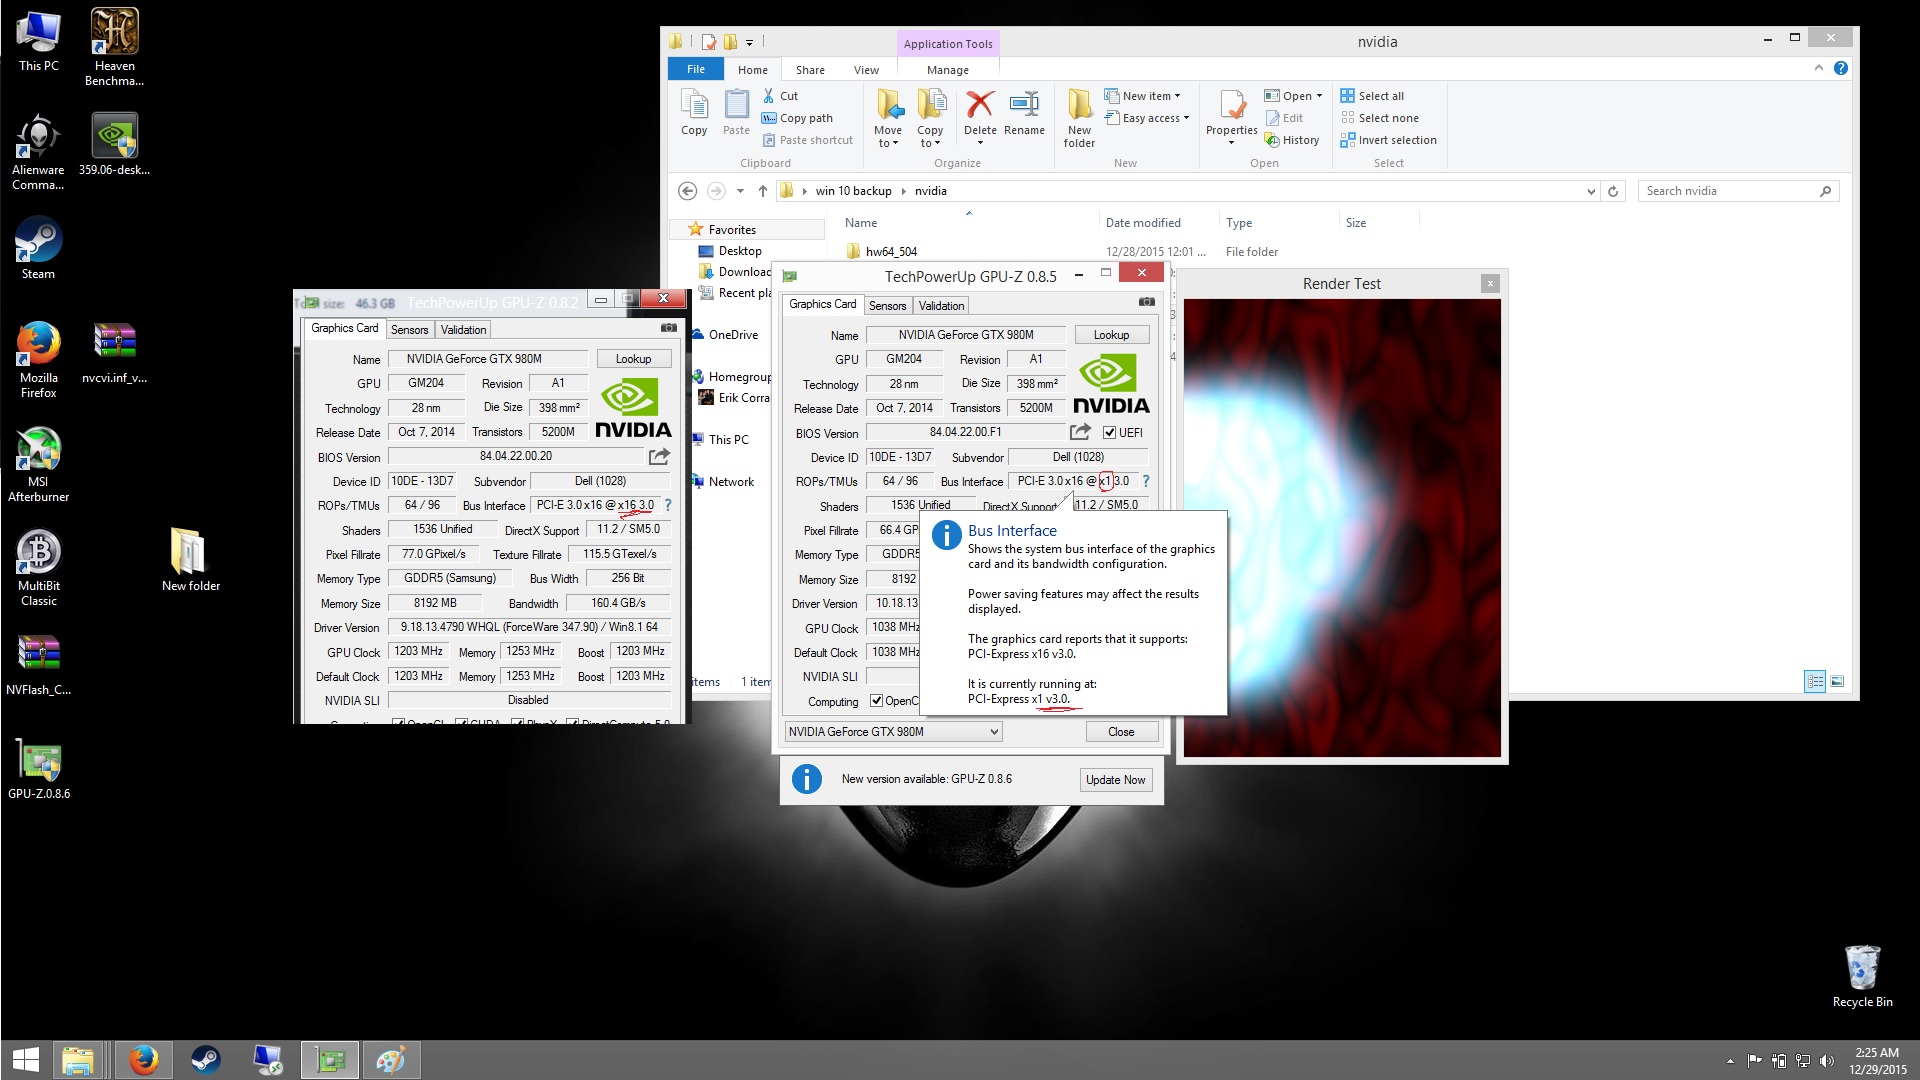Click Cut in Explorer ribbon
The image size is (1920, 1080).
coord(780,96)
